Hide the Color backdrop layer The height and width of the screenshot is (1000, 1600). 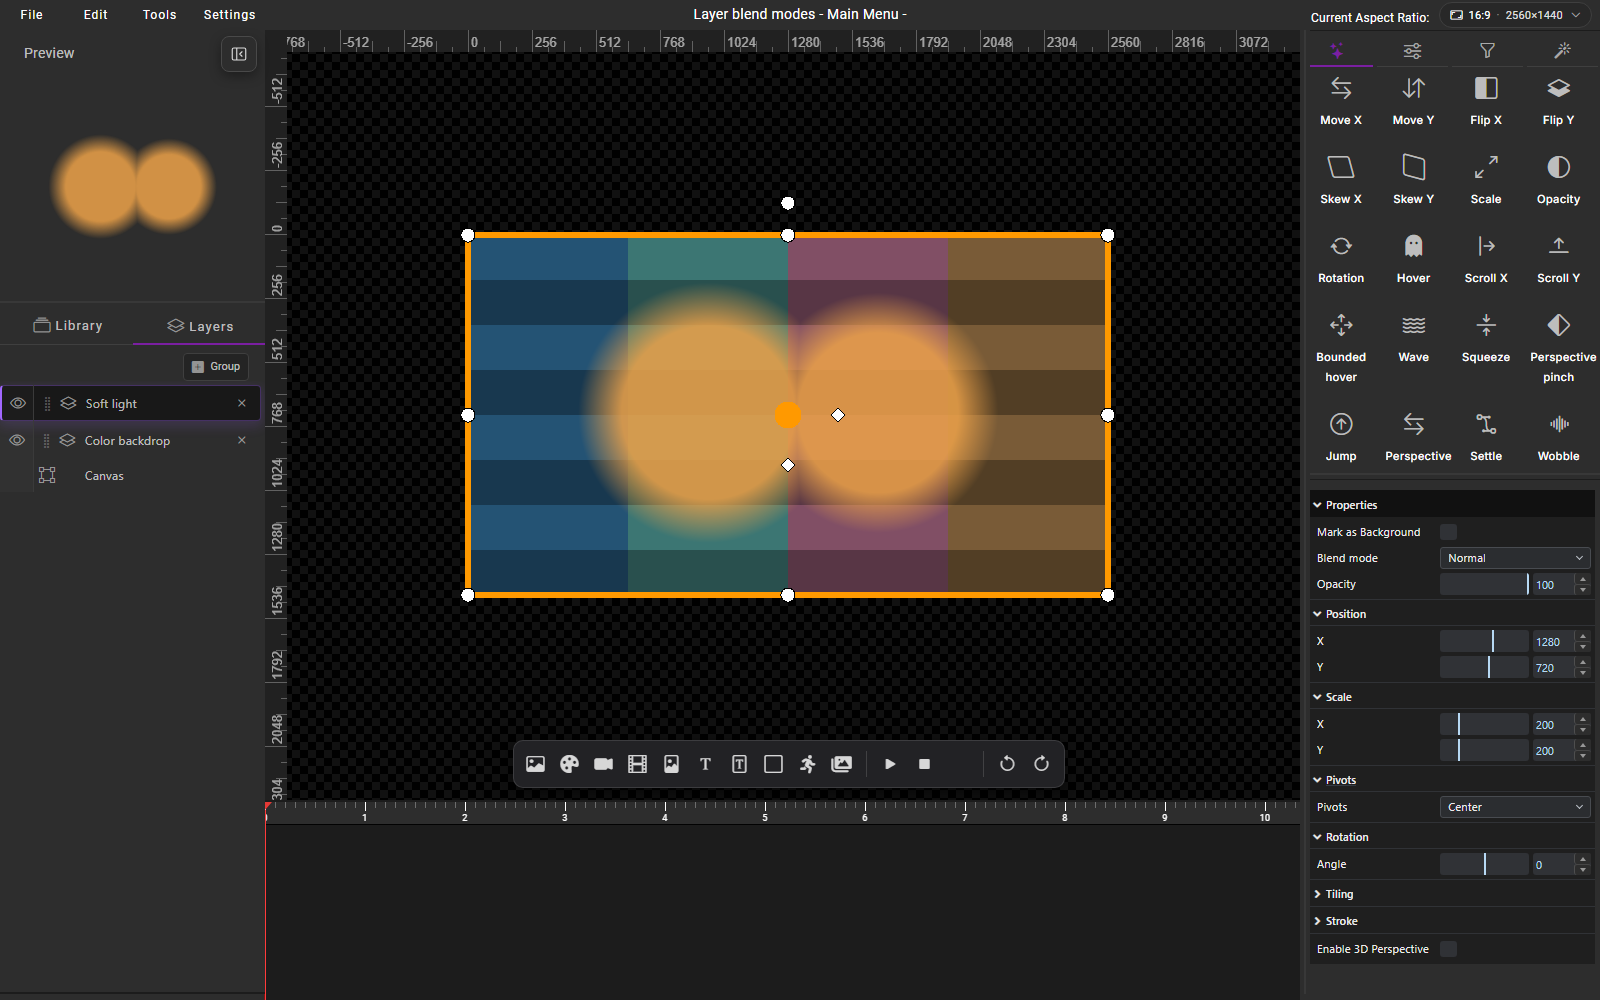pyautogui.click(x=17, y=440)
